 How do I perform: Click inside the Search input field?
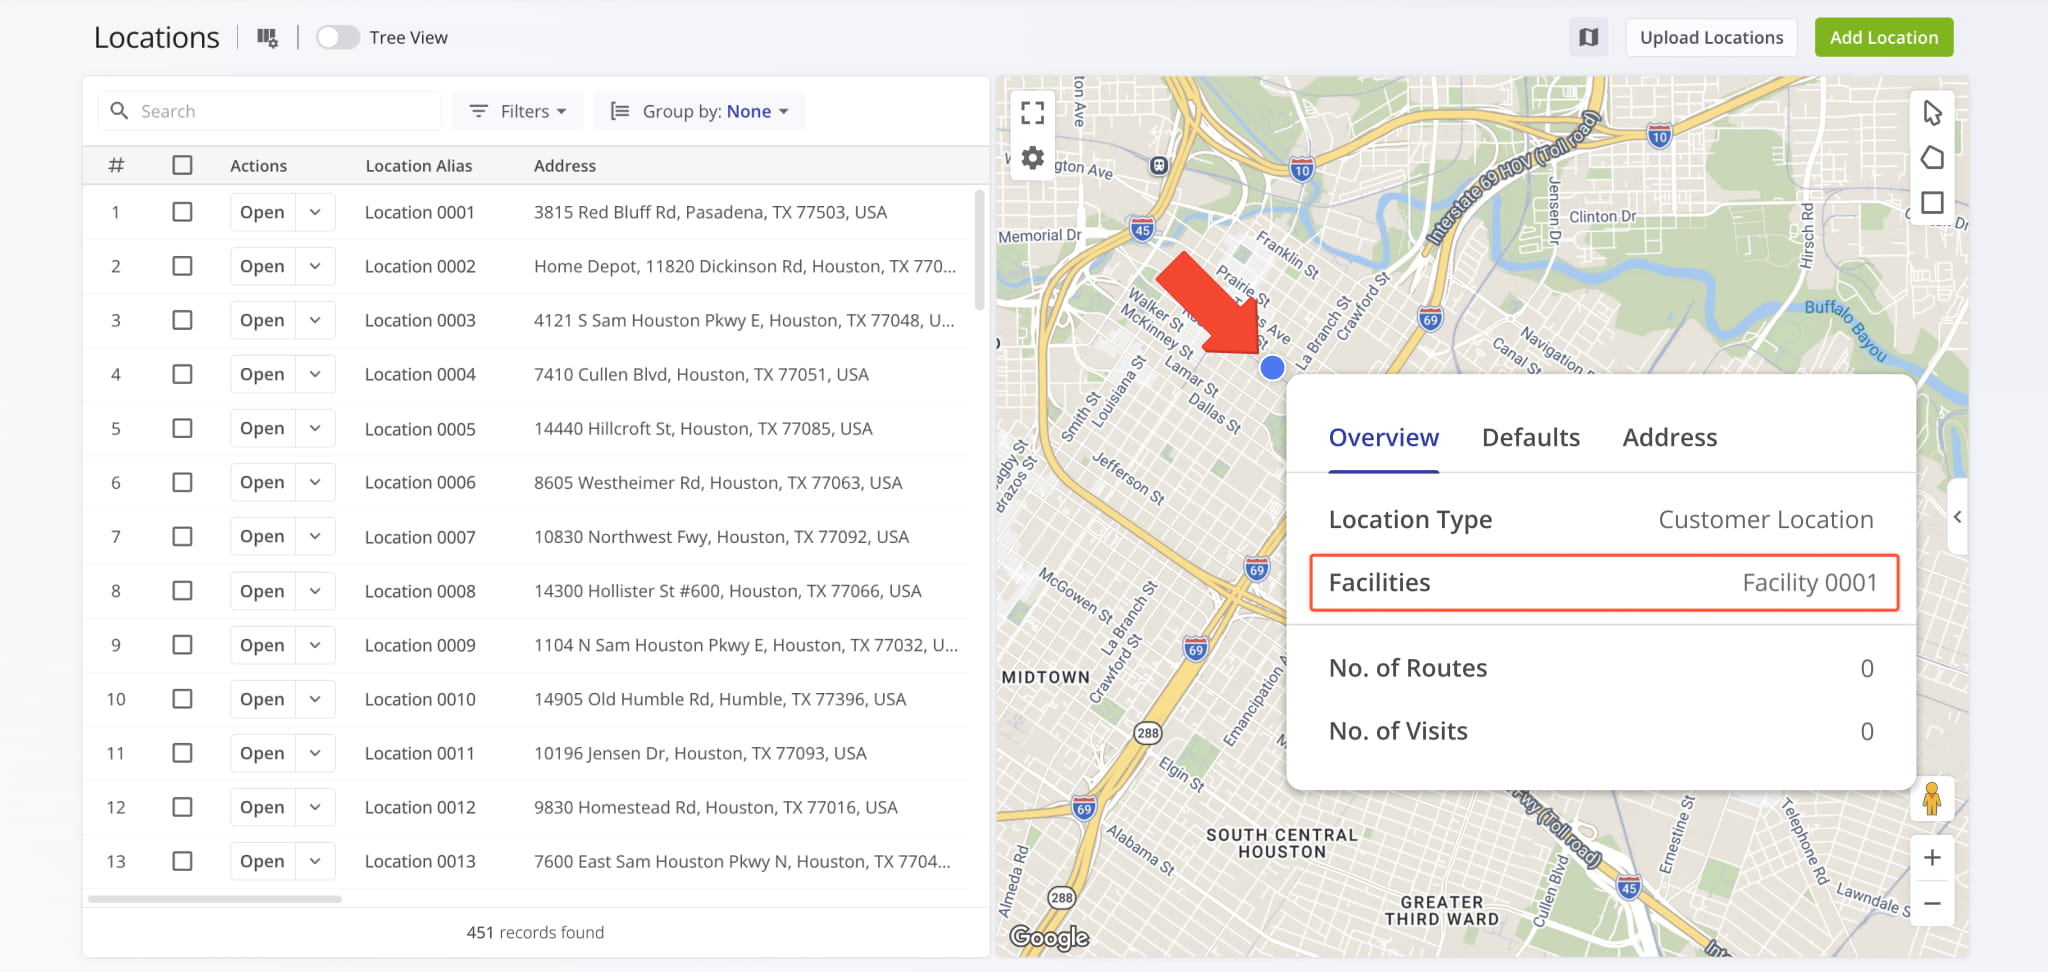pos(270,110)
